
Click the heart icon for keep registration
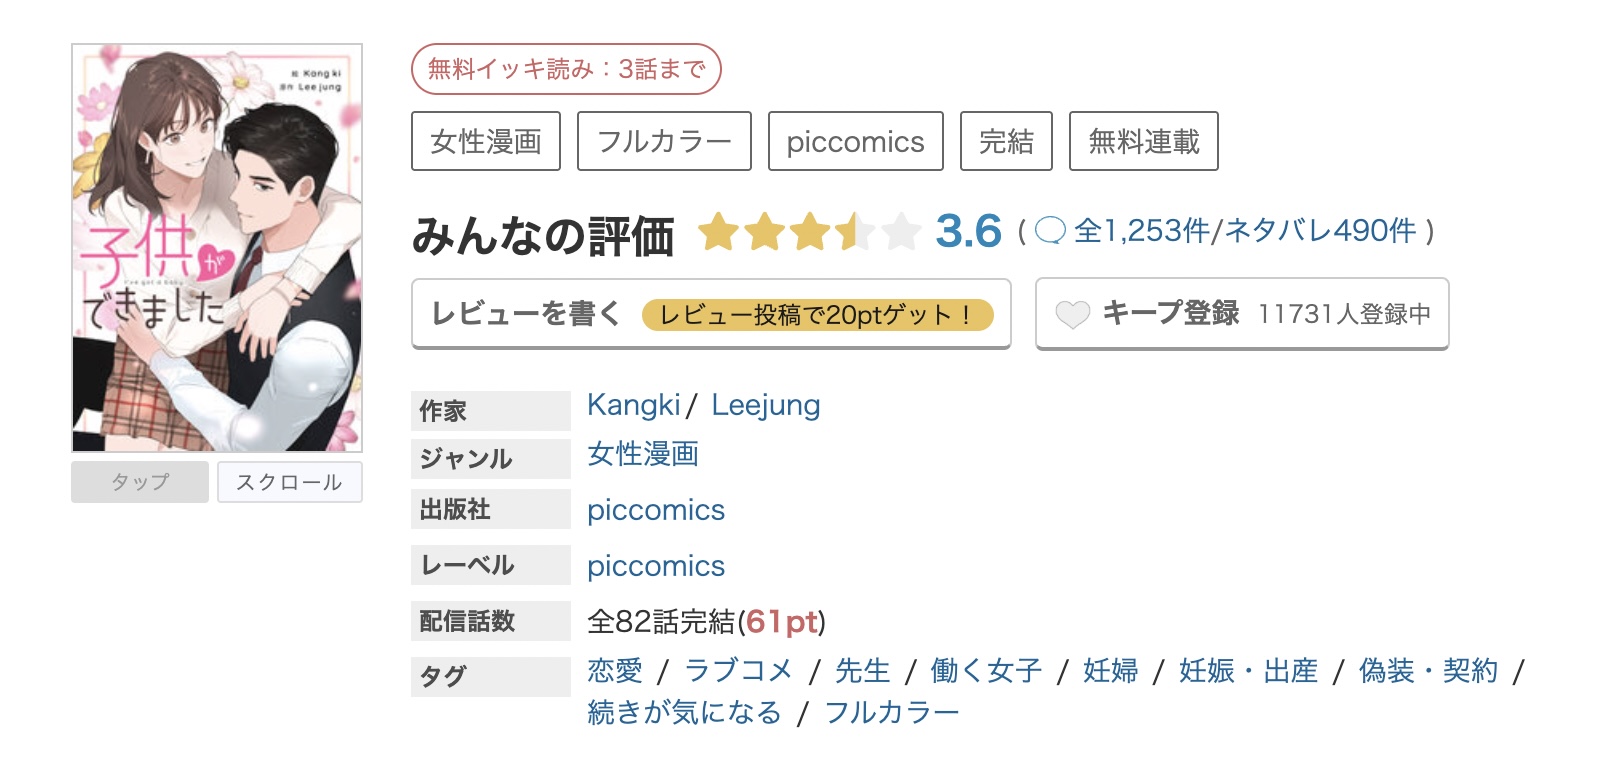point(1073,314)
